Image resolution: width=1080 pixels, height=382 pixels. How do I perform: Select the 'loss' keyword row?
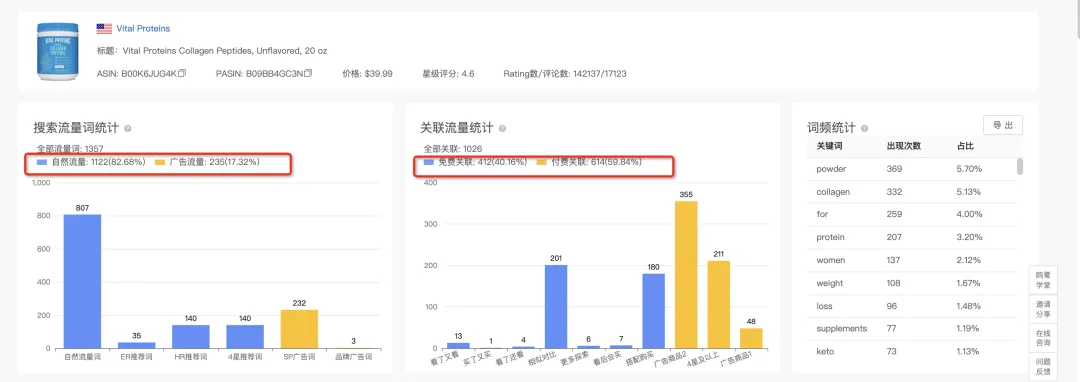tap(911, 306)
